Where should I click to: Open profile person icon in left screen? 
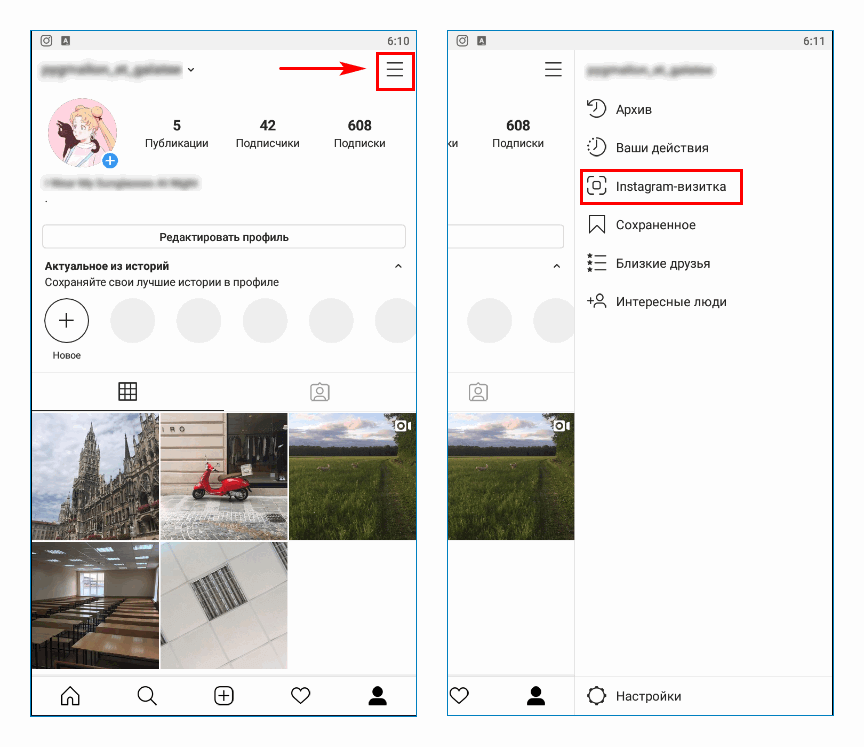[x=377, y=696]
